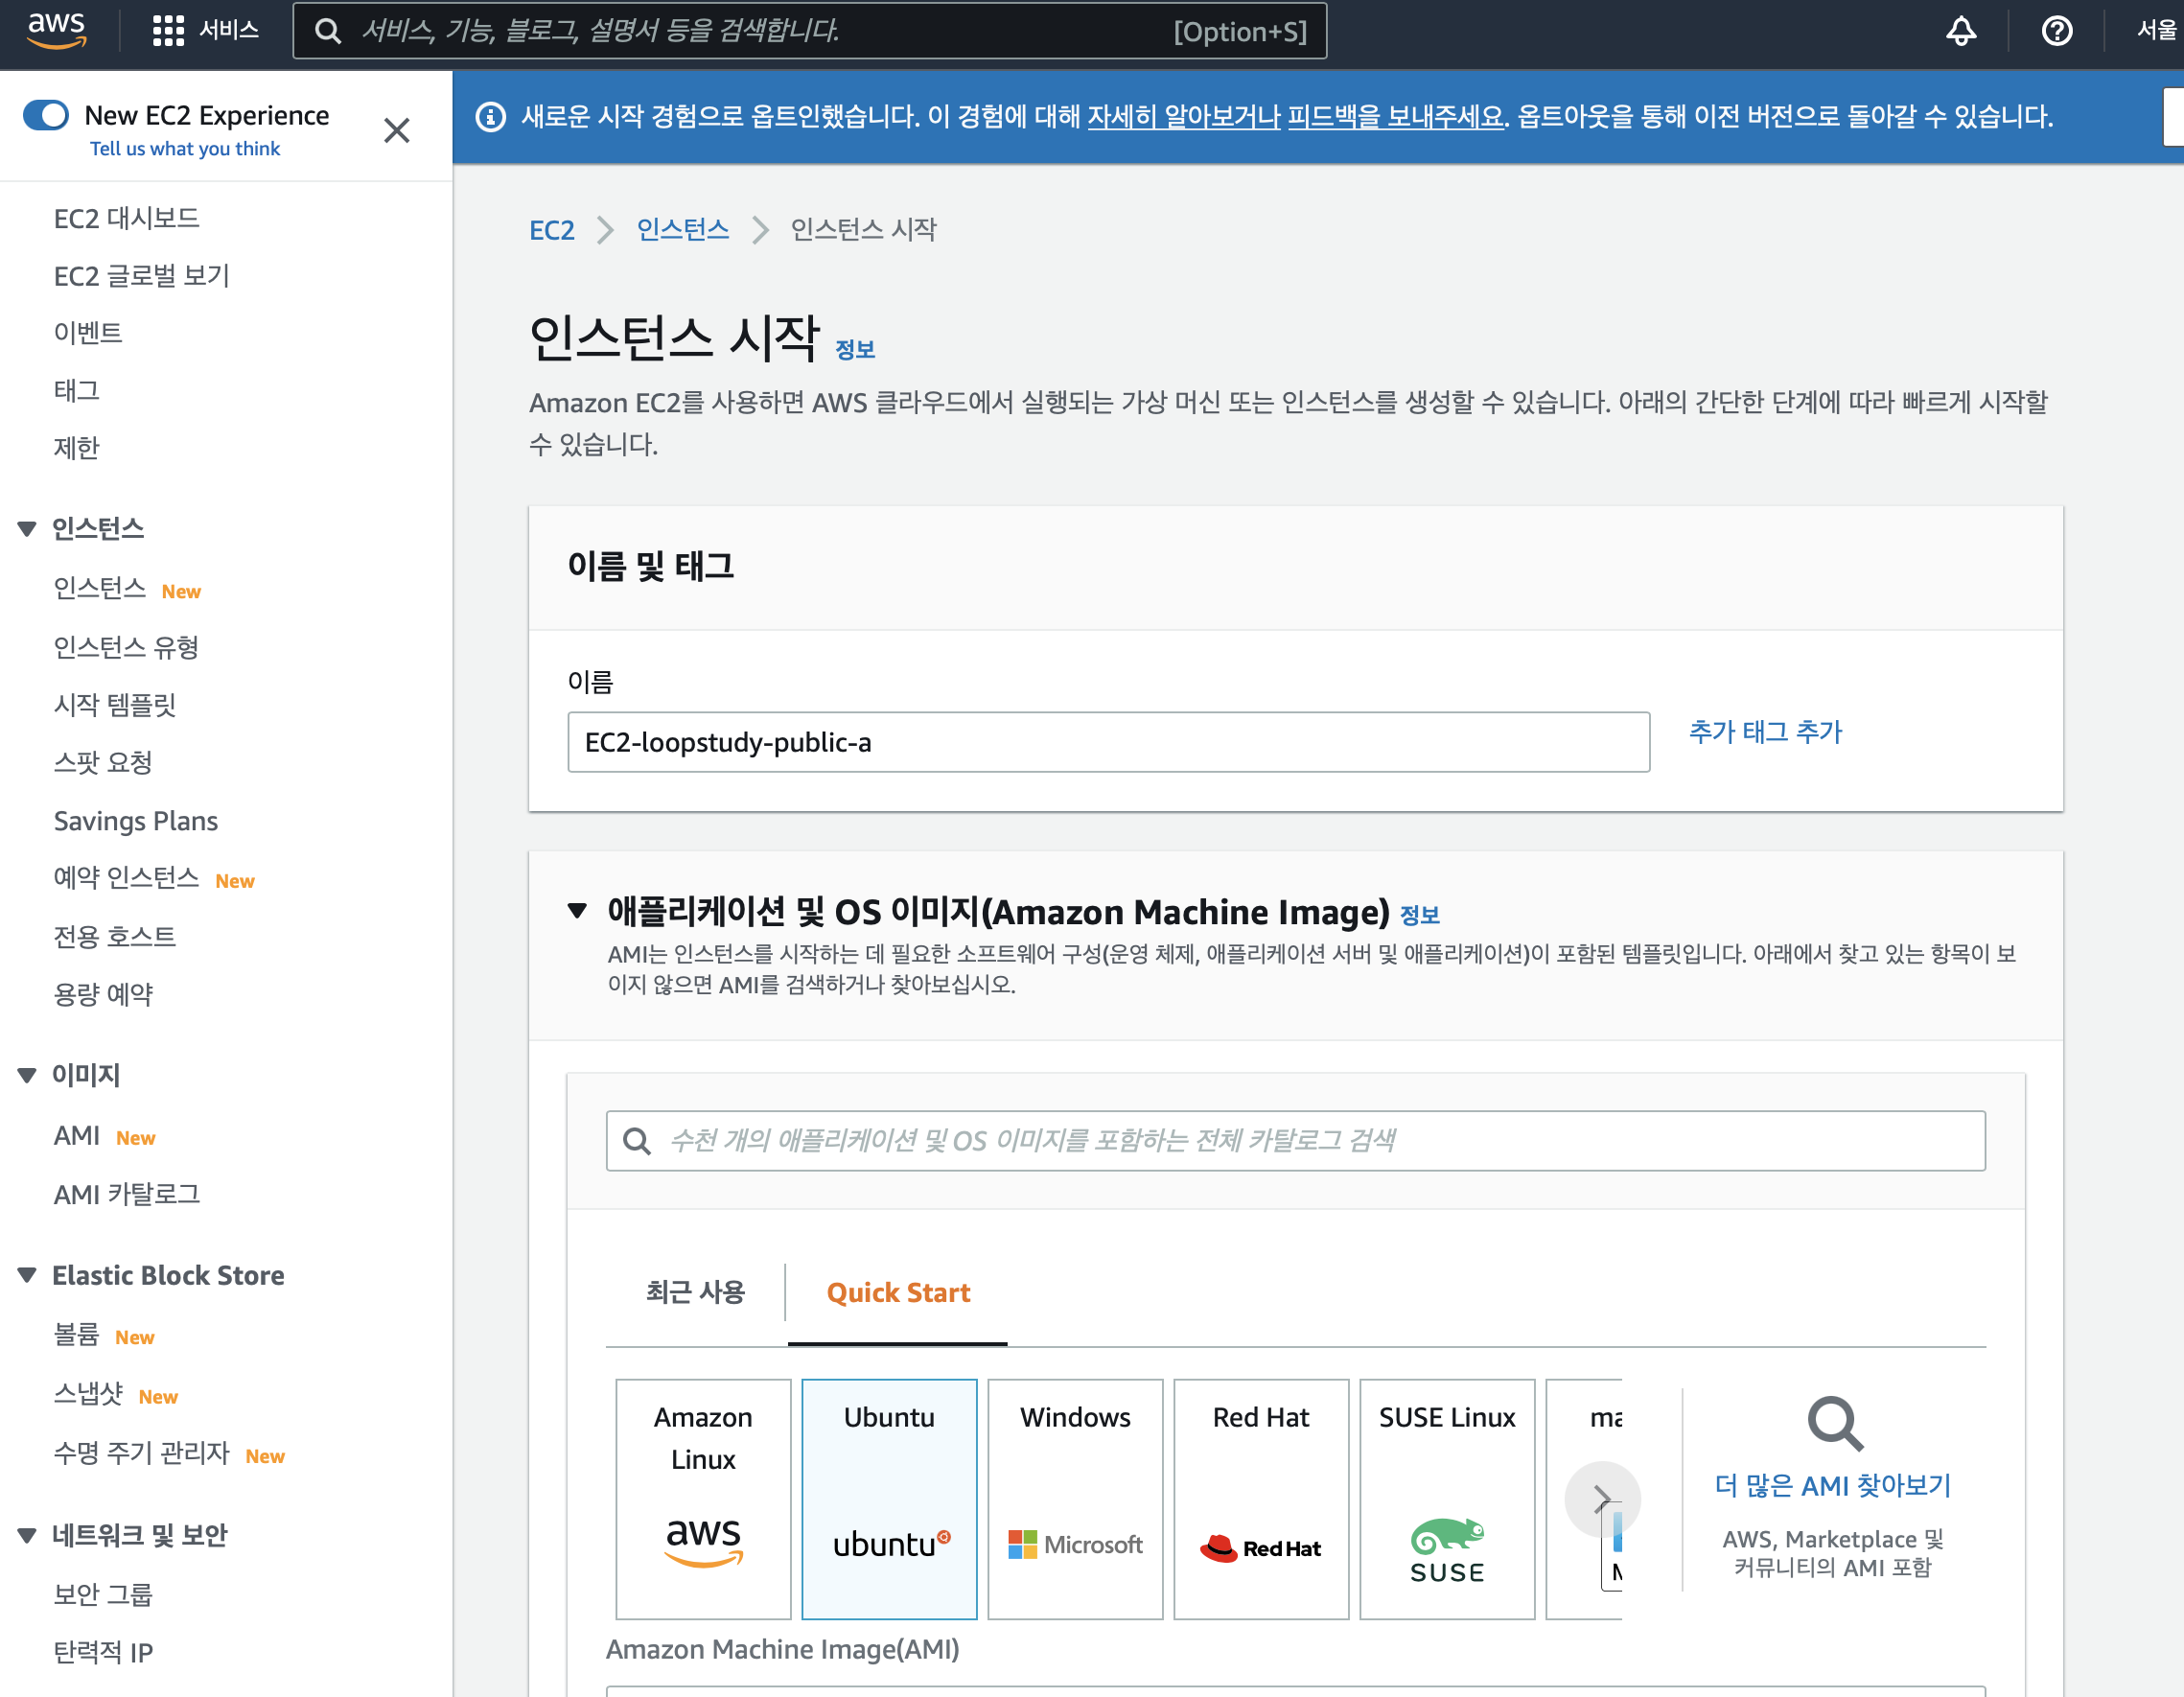The width and height of the screenshot is (2184, 1697).
Task: Switch to the 최근 사용 tab
Action: [695, 1292]
